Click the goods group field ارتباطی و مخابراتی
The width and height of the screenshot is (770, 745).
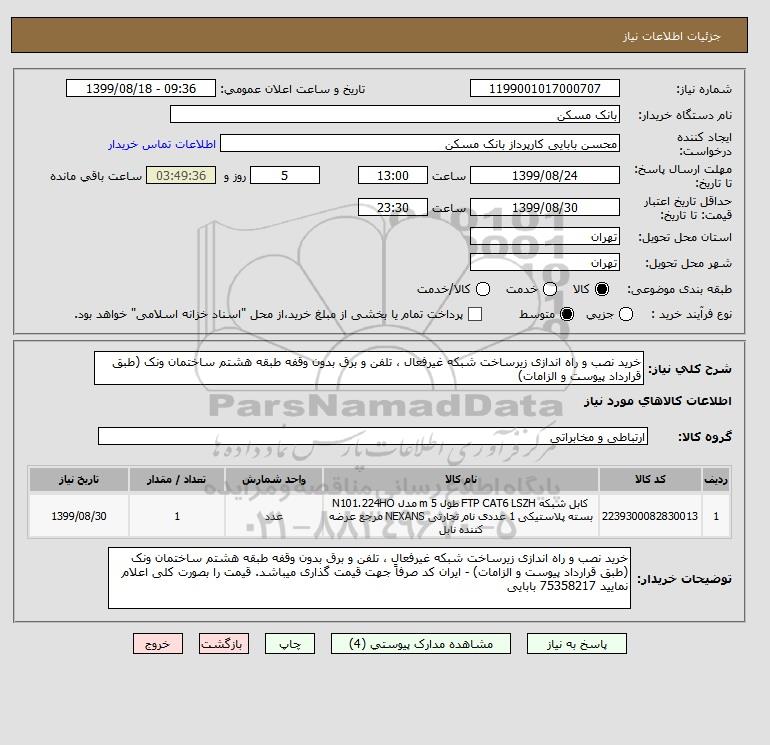[373, 436]
